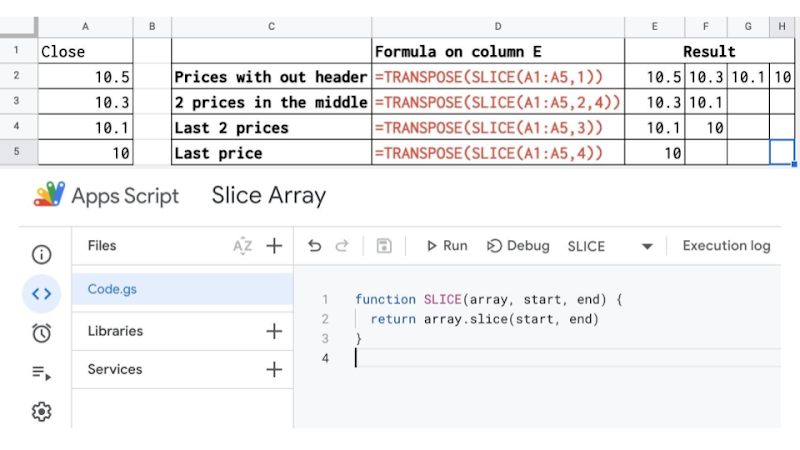
Task: Select the Code.gs file
Action: tap(111, 289)
